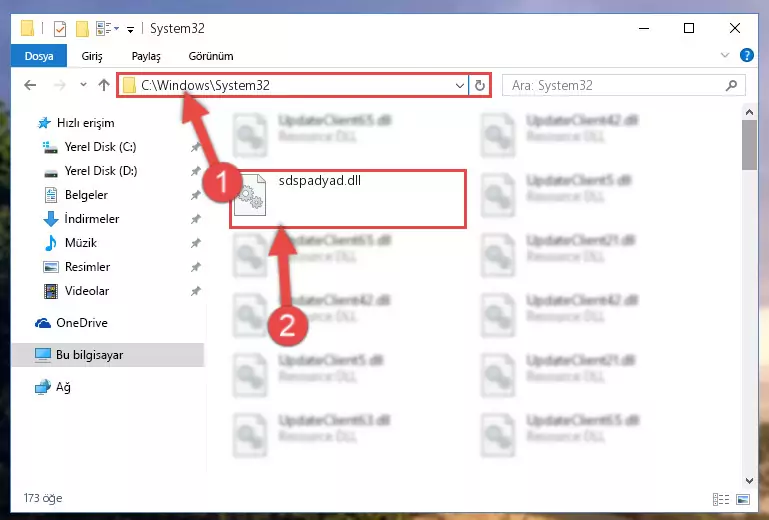Open Müzik folder in sidebar
This screenshot has width=769, height=520.
[80, 243]
